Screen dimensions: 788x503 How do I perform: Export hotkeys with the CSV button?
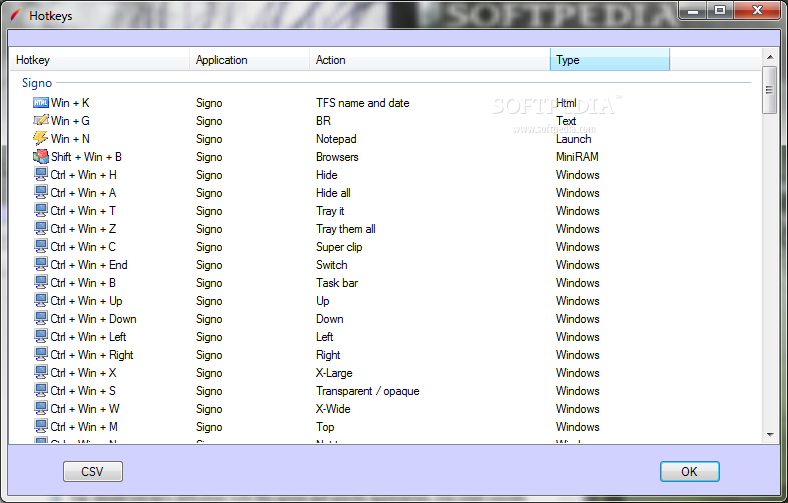pyautogui.click(x=93, y=471)
